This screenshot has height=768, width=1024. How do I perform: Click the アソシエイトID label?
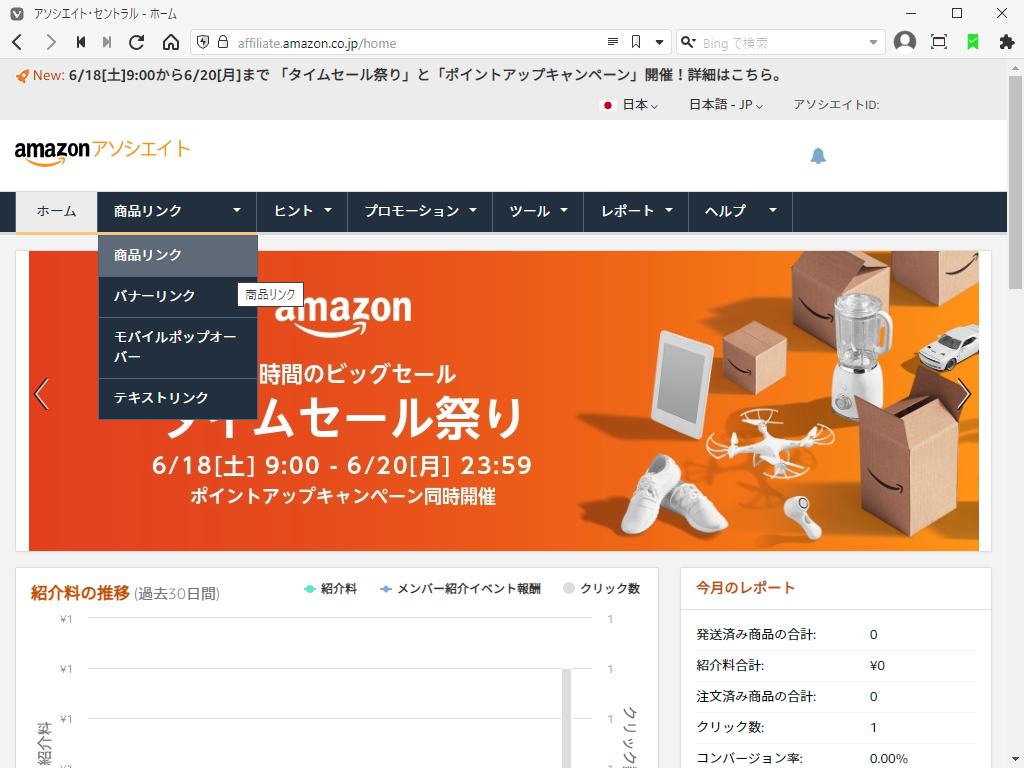(836, 105)
